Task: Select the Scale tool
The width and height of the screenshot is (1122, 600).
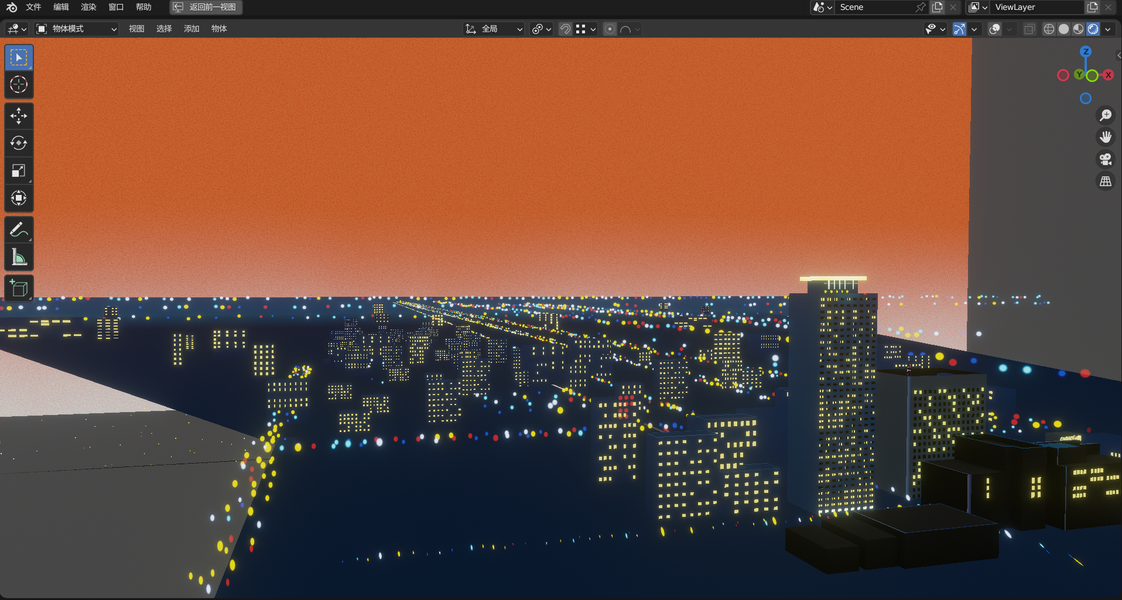Action: (x=19, y=170)
